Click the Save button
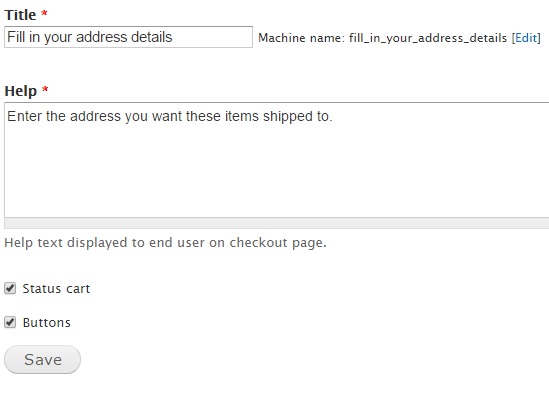 [x=42, y=359]
